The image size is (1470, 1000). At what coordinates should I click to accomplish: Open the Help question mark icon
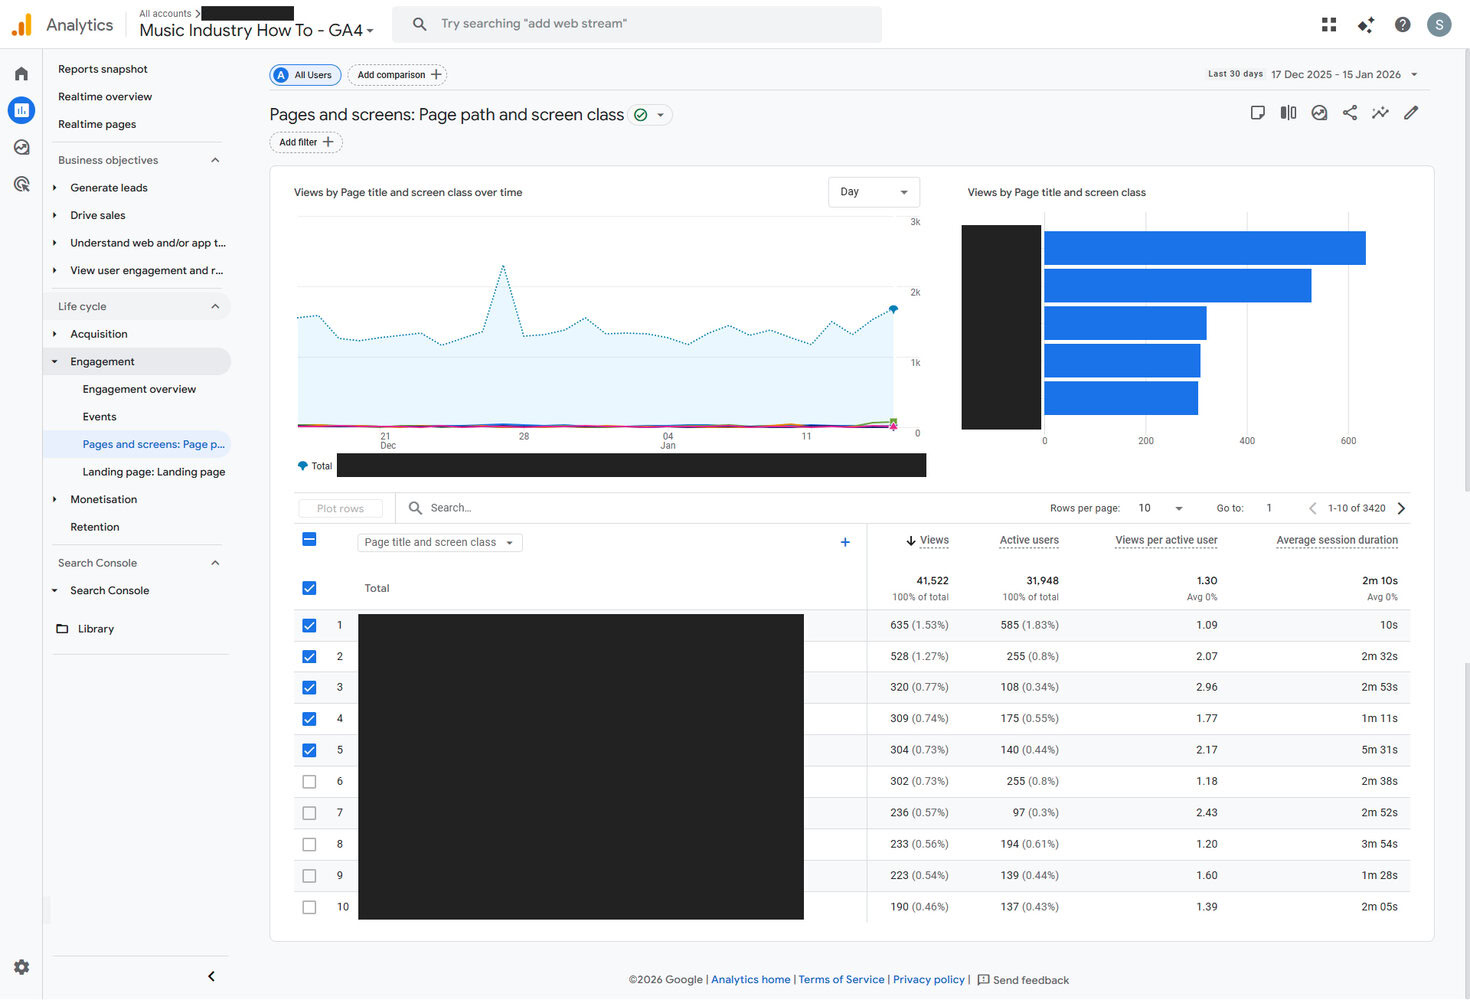(1403, 25)
